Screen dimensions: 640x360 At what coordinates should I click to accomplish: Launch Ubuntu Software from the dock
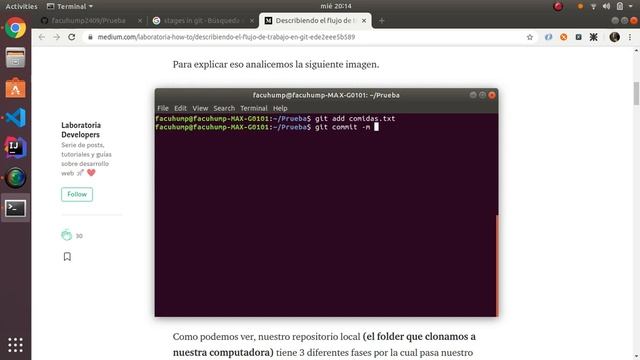16,88
